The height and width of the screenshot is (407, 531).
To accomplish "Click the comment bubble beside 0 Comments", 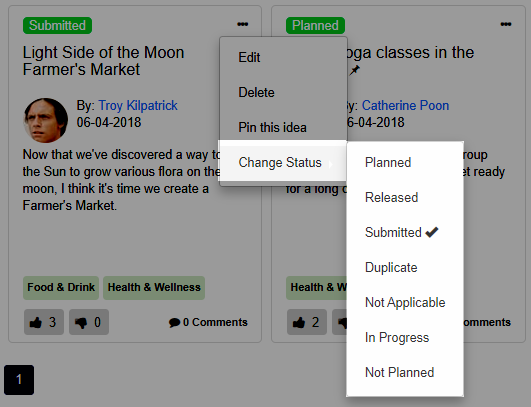I will pos(174,322).
